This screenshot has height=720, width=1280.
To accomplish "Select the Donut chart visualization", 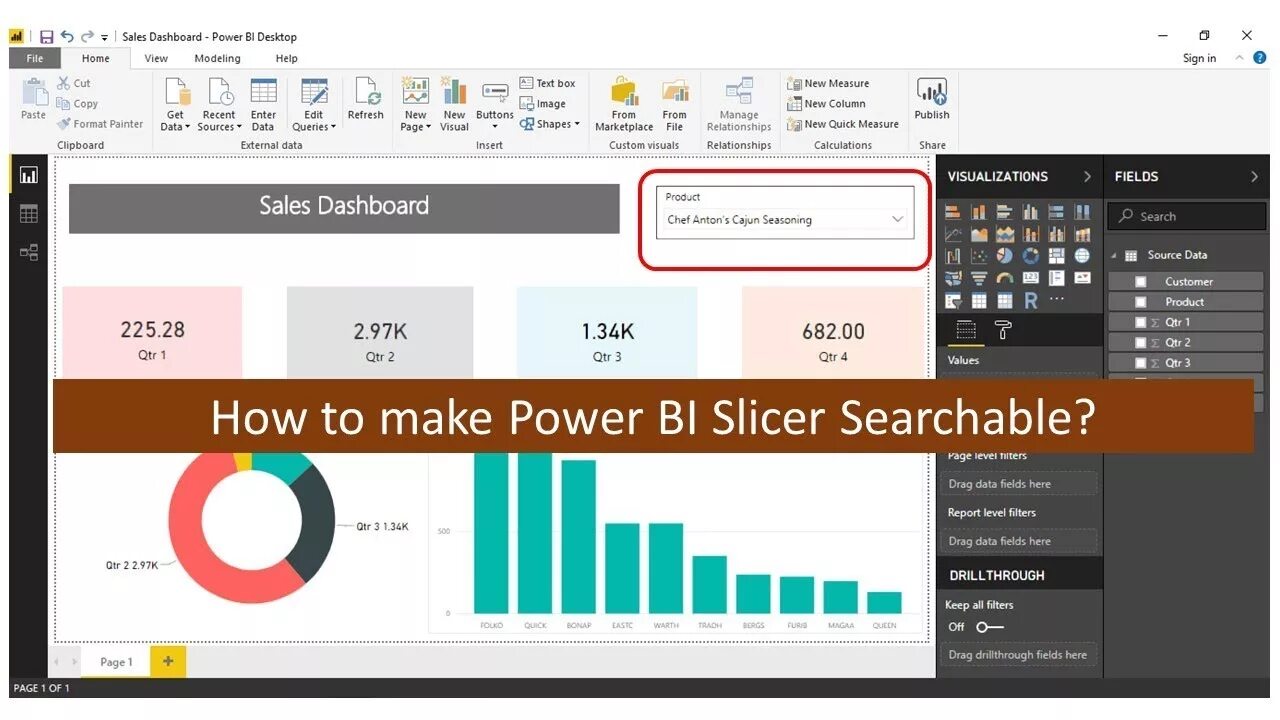I will [1031, 256].
